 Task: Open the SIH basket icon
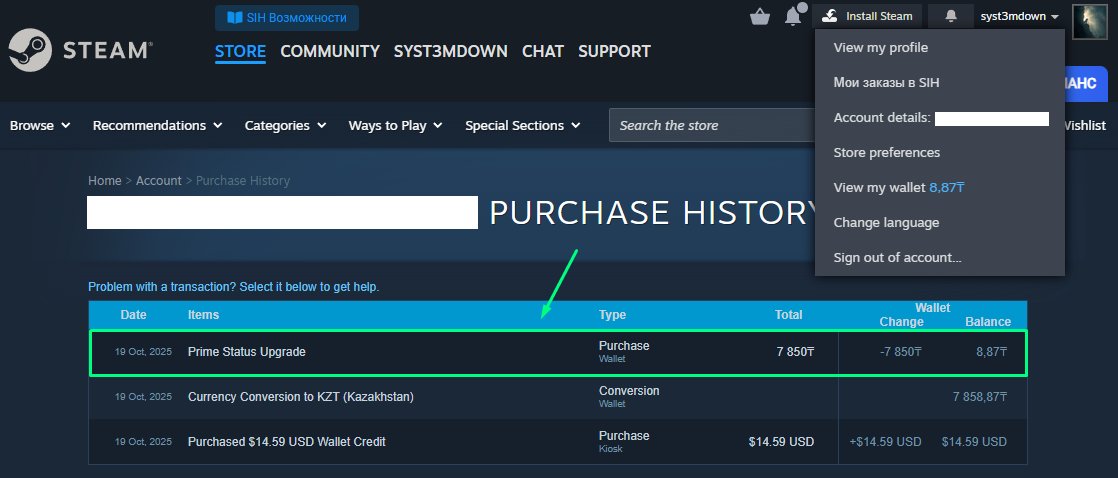[x=760, y=16]
